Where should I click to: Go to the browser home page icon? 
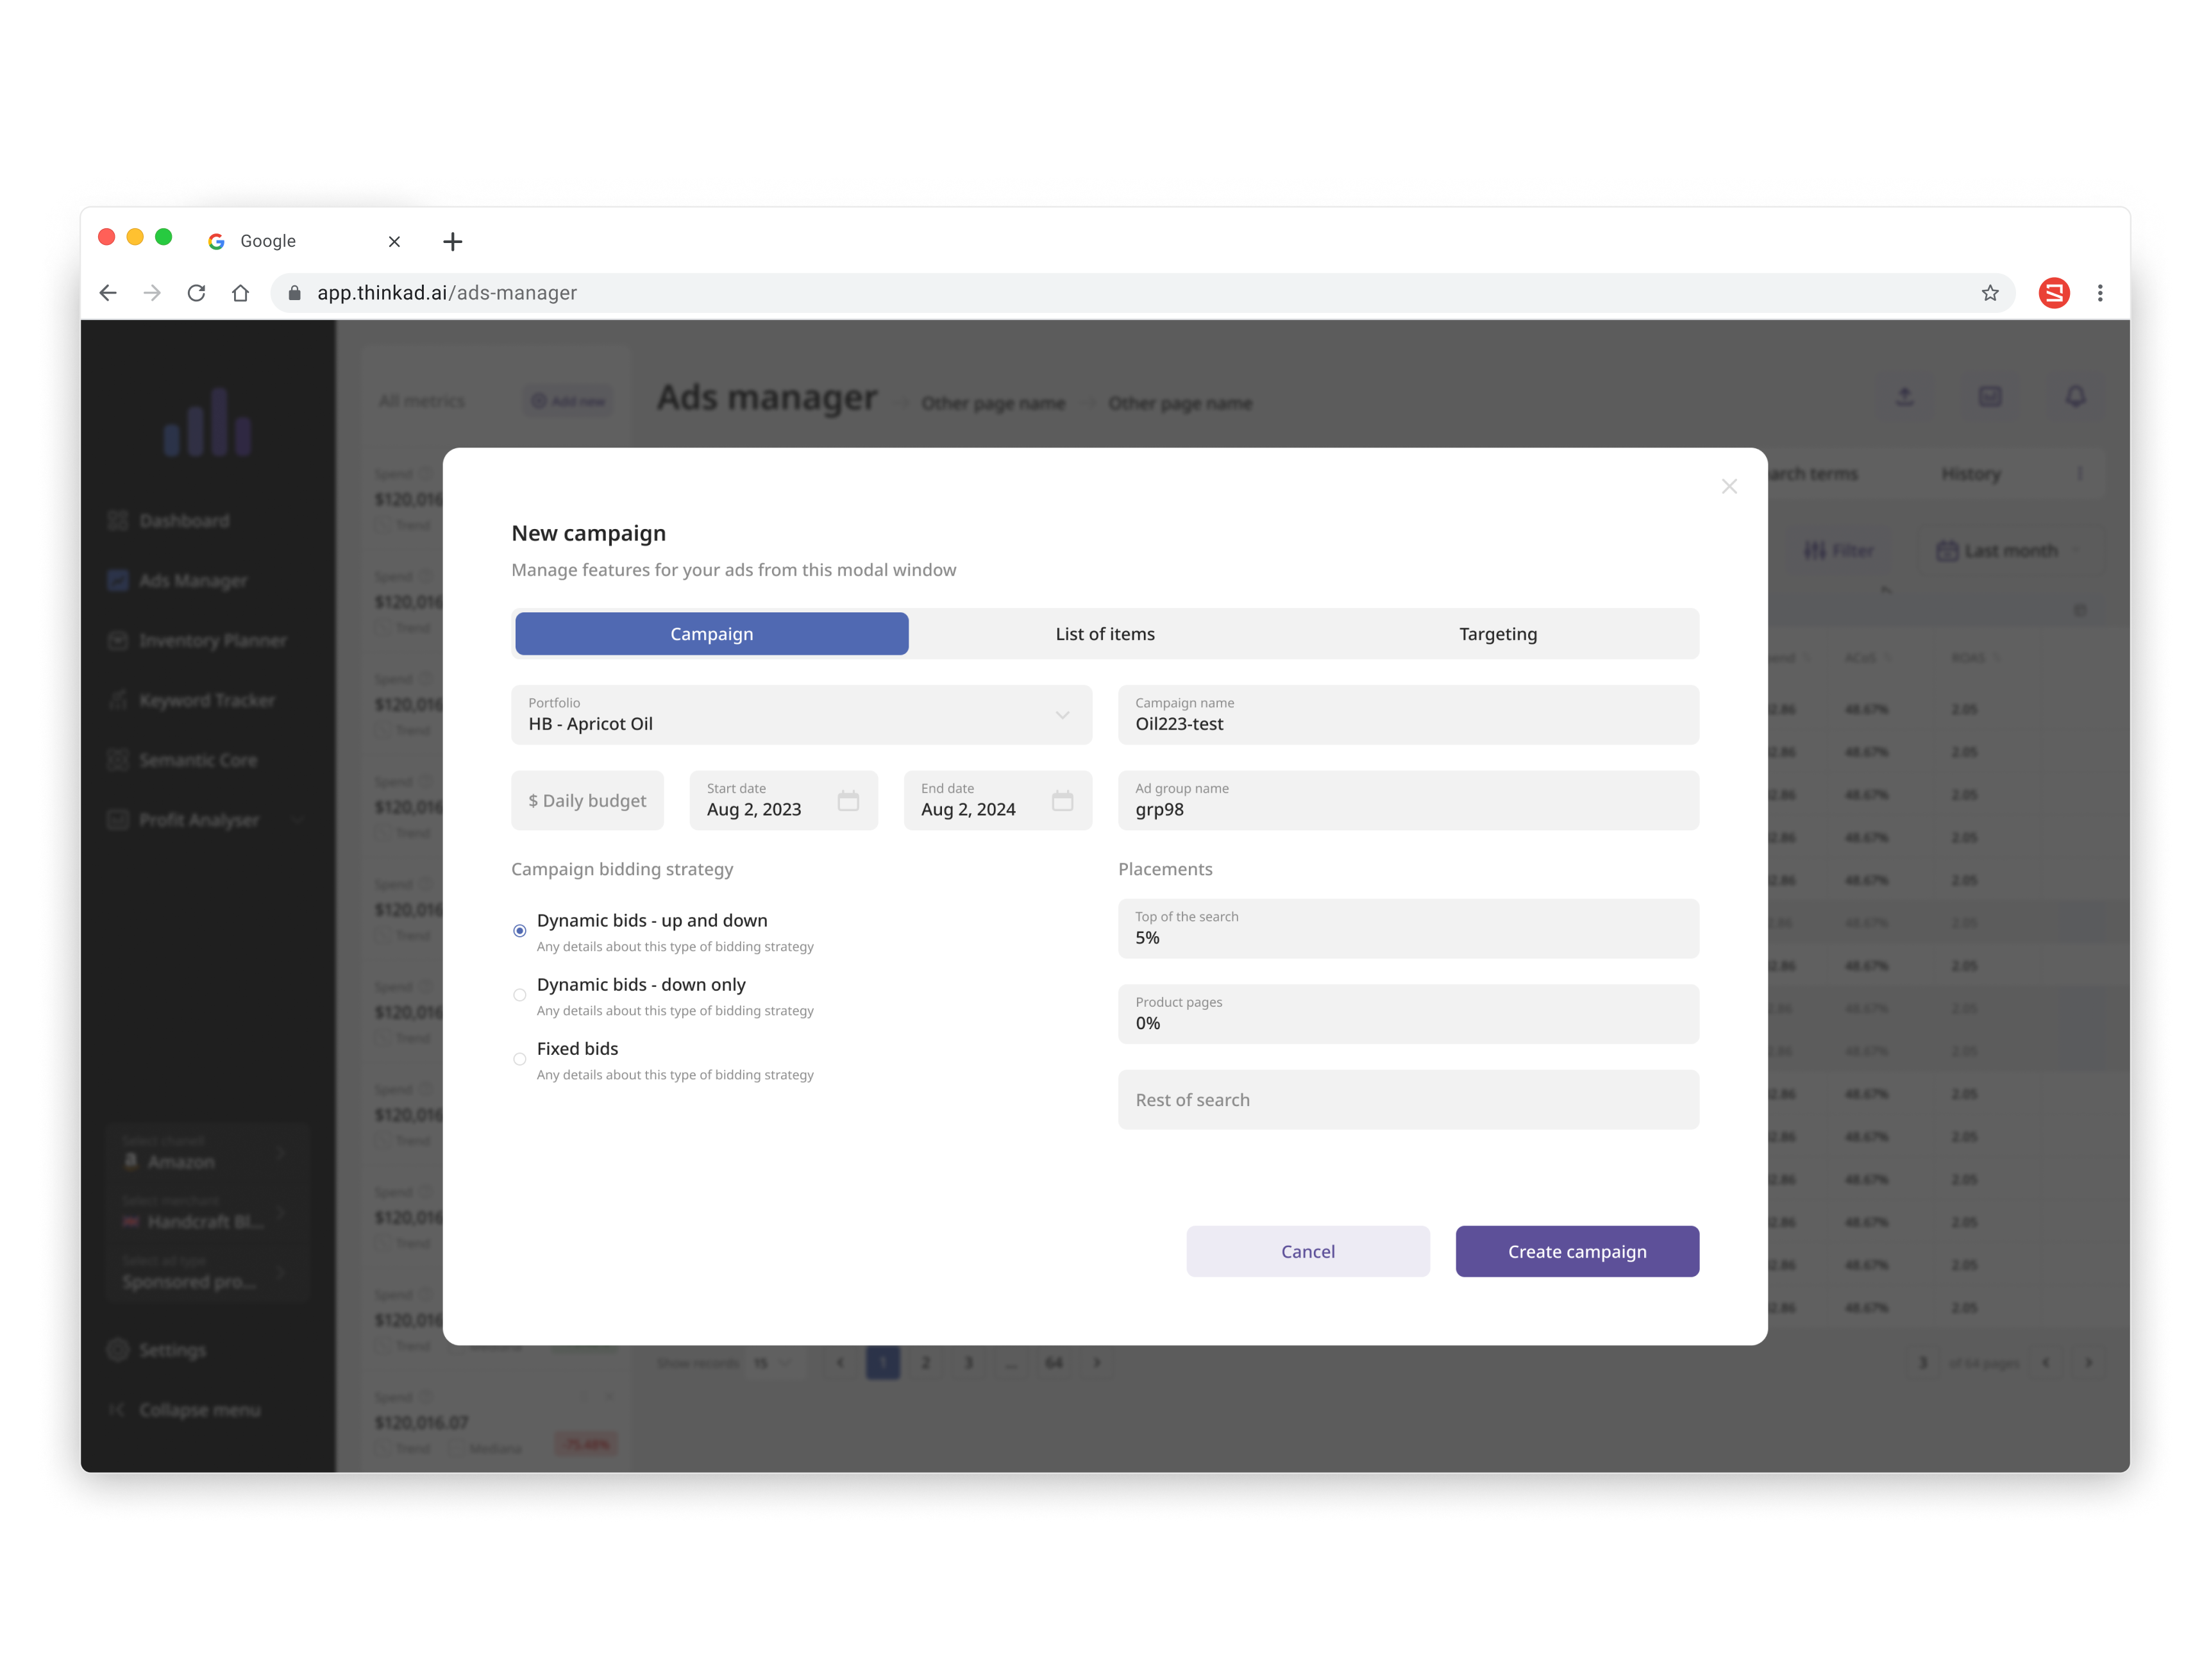[240, 293]
